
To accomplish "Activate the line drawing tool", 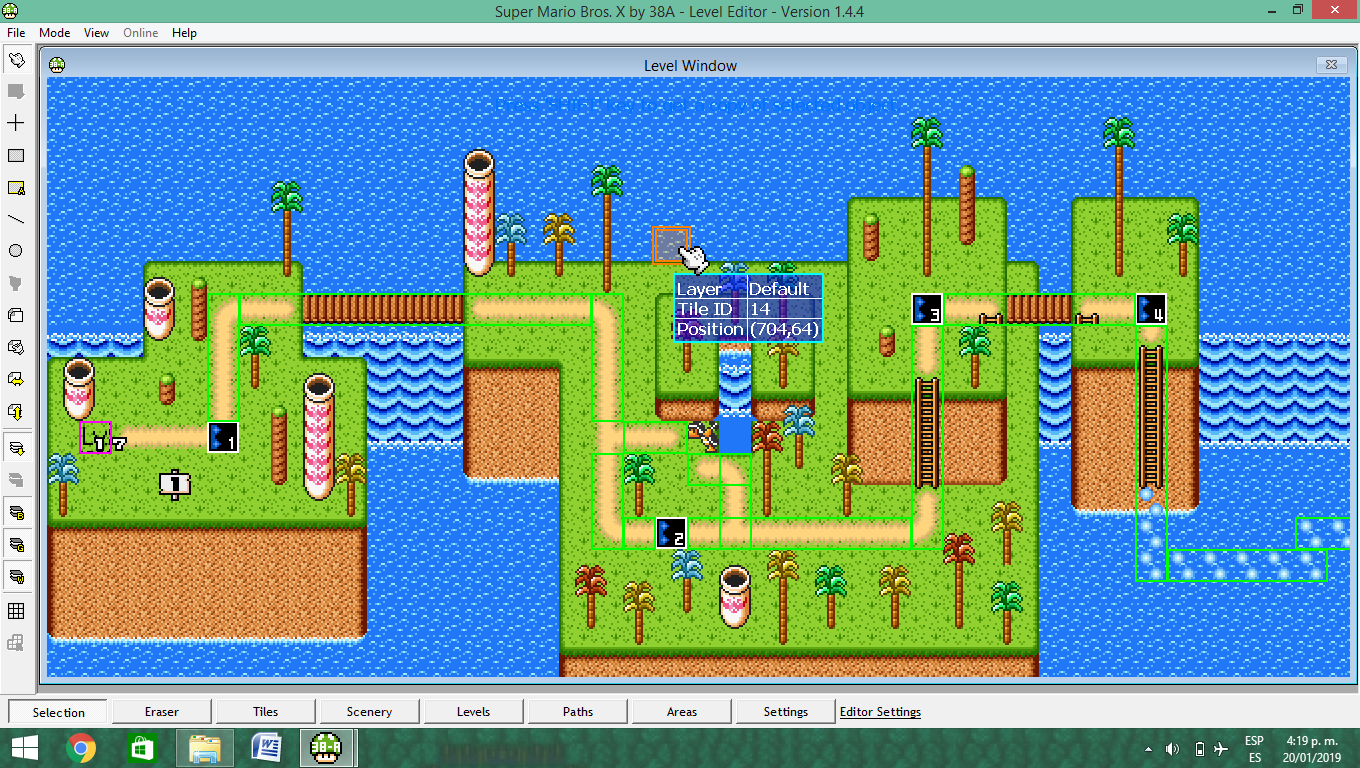I will point(16,219).
